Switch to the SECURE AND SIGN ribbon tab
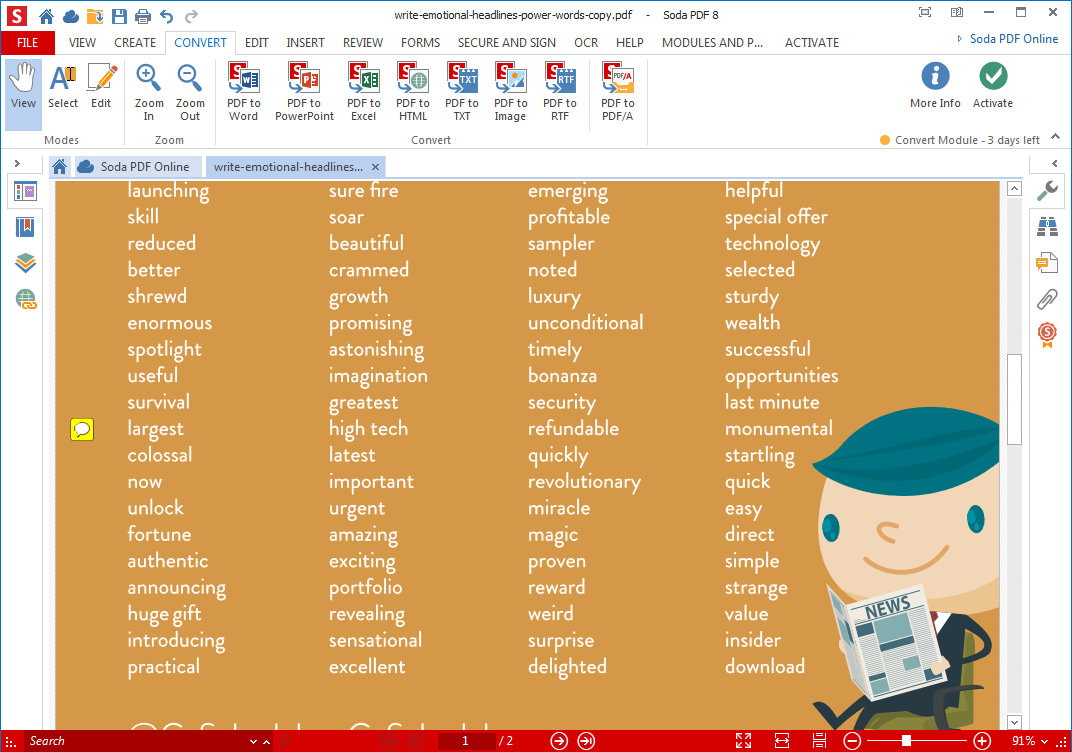Screen dimensions: 1072x752 click(x=507, y=42)
